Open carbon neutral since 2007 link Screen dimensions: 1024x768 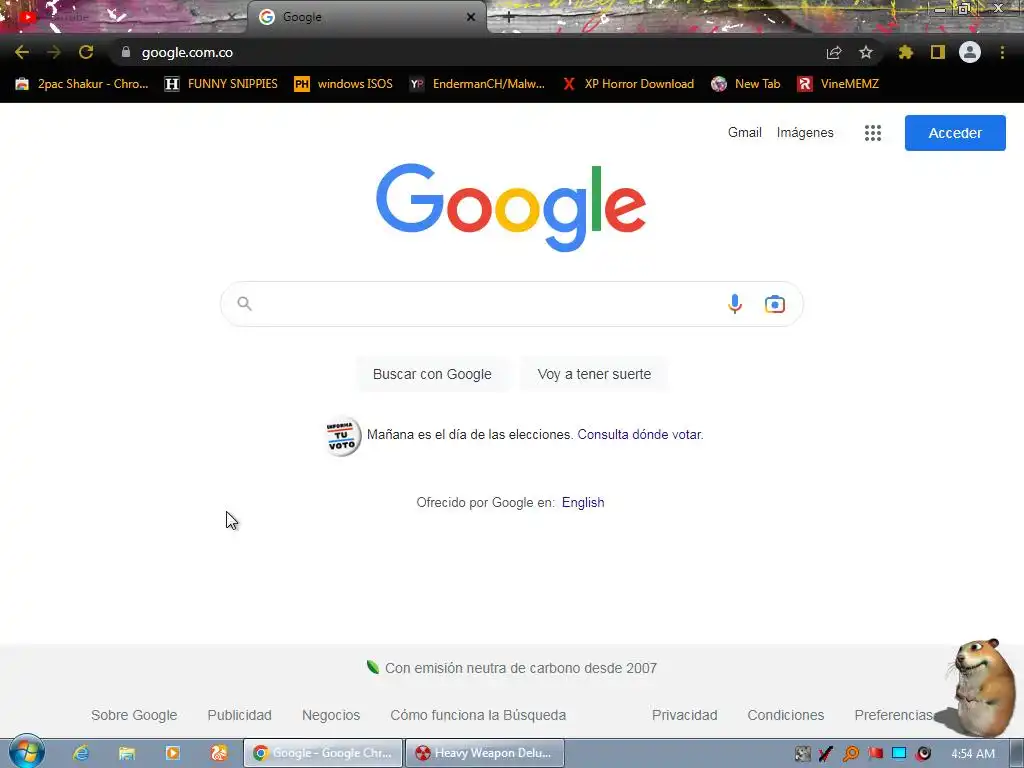(511, 668)
